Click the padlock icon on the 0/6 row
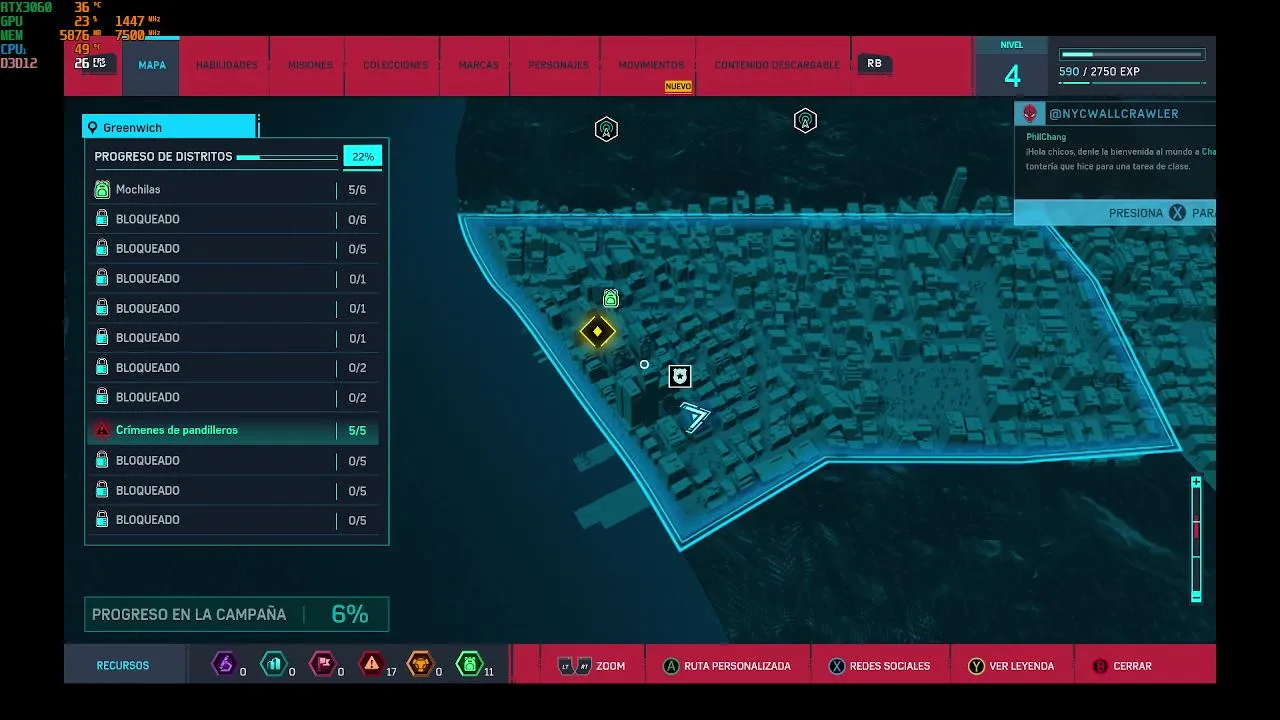This screenshot has width=1280, height=720. tap(102, 219)
